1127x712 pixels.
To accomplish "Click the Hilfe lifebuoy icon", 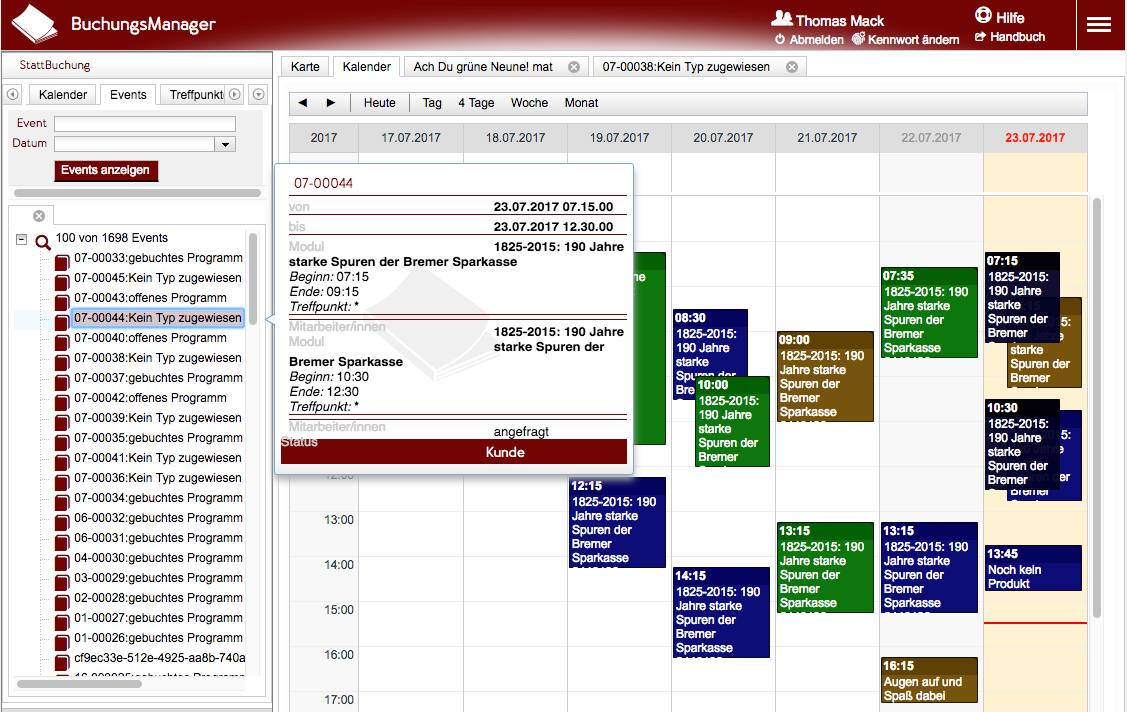I will click(x=983, y=16).
